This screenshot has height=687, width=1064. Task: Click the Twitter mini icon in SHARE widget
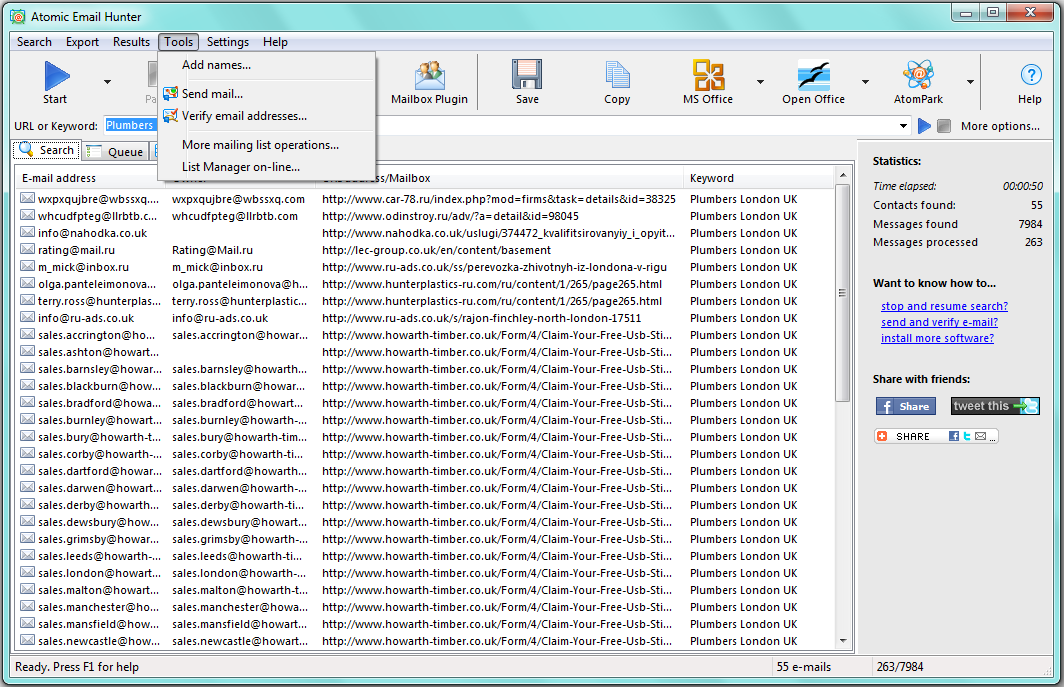pos(967,437)
